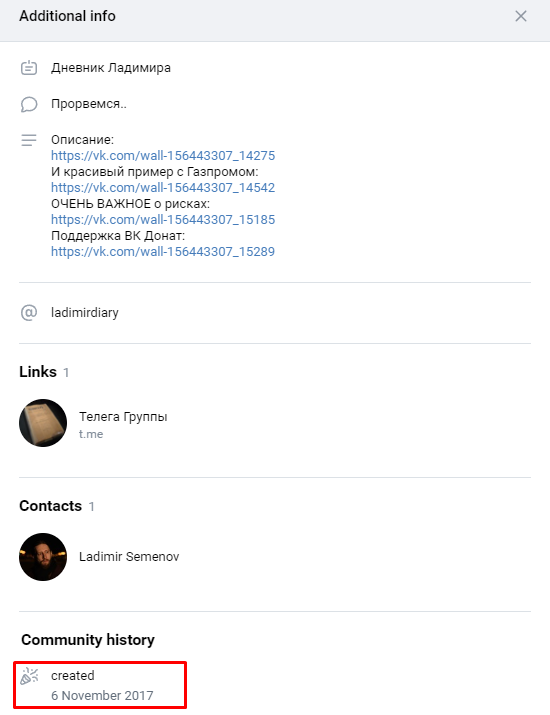Open the risks link ending 15185

click(x=163, y=219)
